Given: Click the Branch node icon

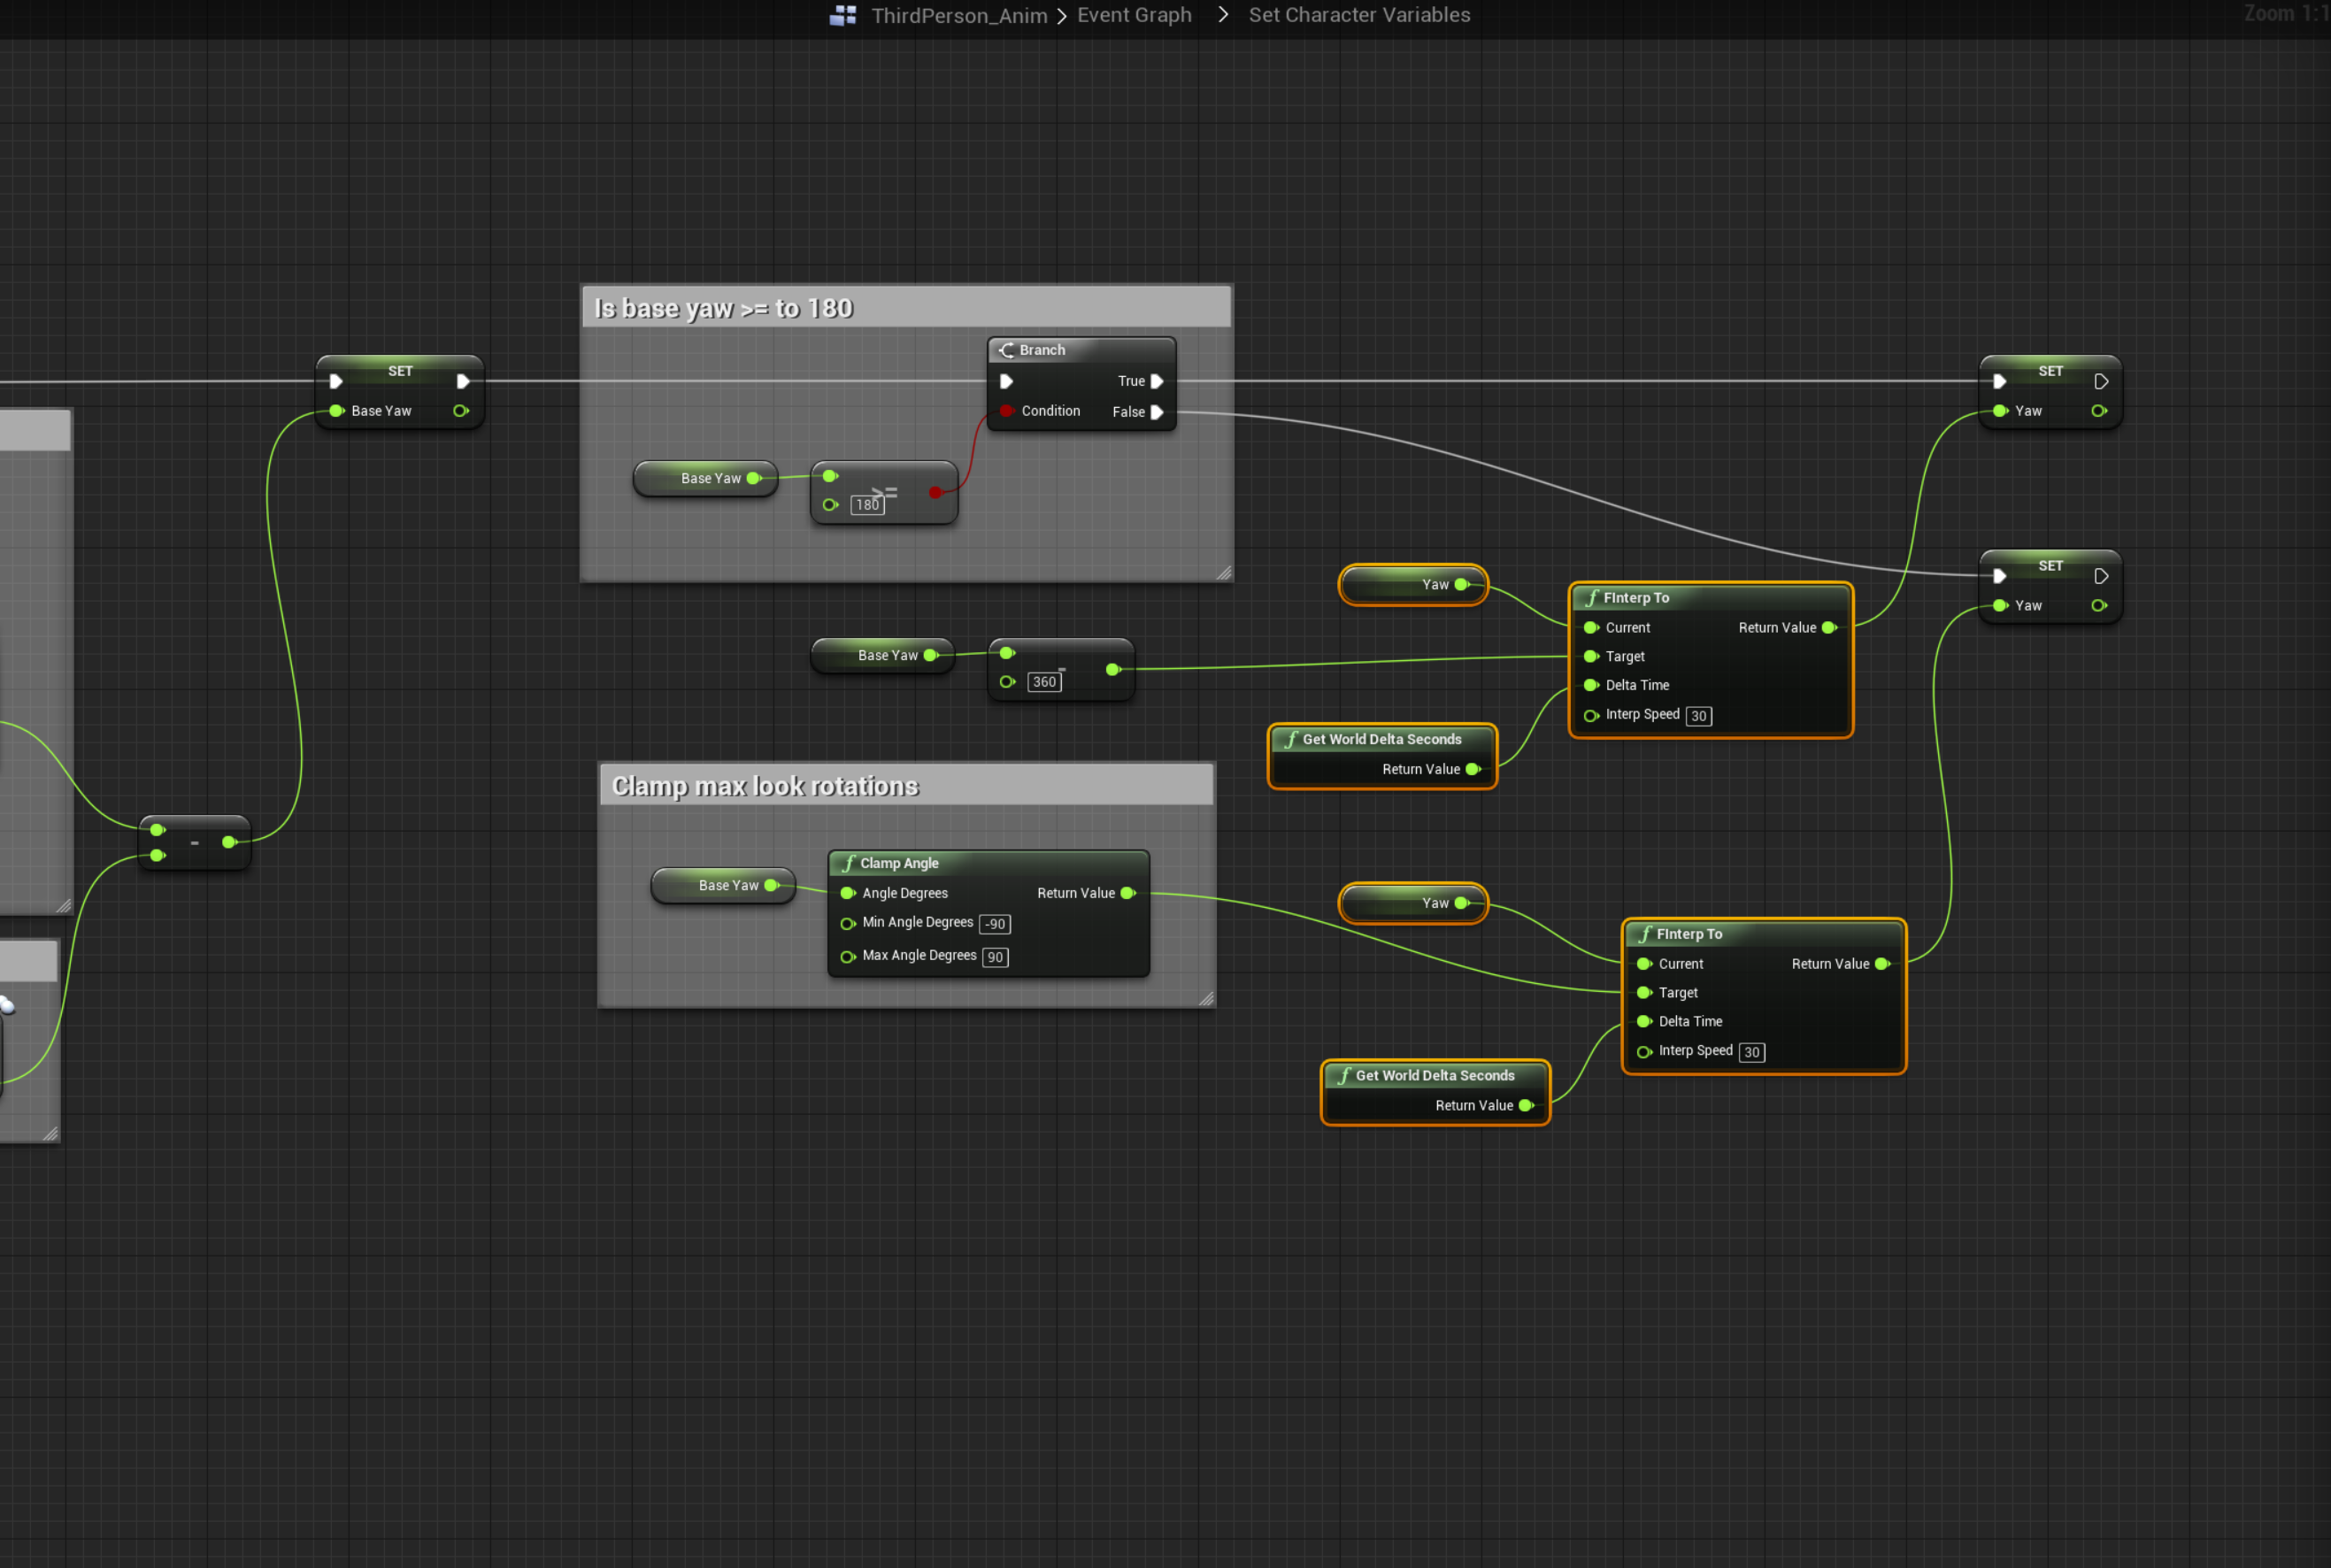Looking at the screenshot, I should pyautogui.click(x=1006, y=350).
